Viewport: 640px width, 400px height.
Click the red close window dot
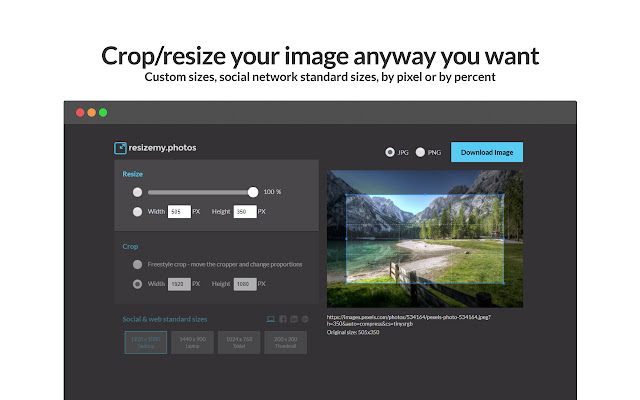coord(80,113)
